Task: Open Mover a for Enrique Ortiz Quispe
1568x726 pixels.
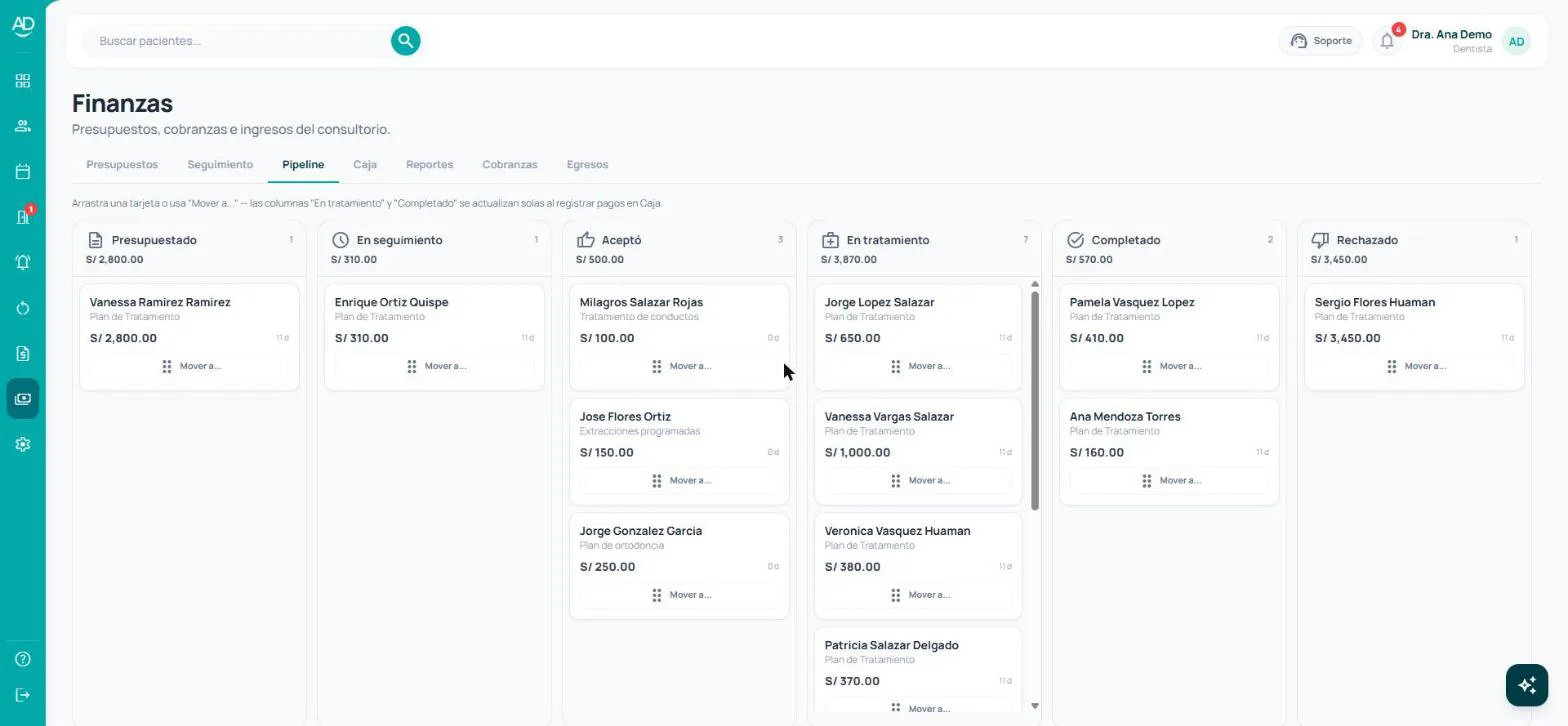Action: click(x=434, y=366)
